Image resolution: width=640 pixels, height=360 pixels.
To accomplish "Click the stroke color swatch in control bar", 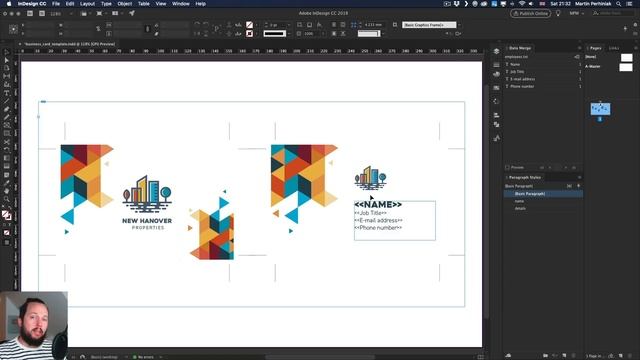I will pyautogui.click(x=249, y=33).
